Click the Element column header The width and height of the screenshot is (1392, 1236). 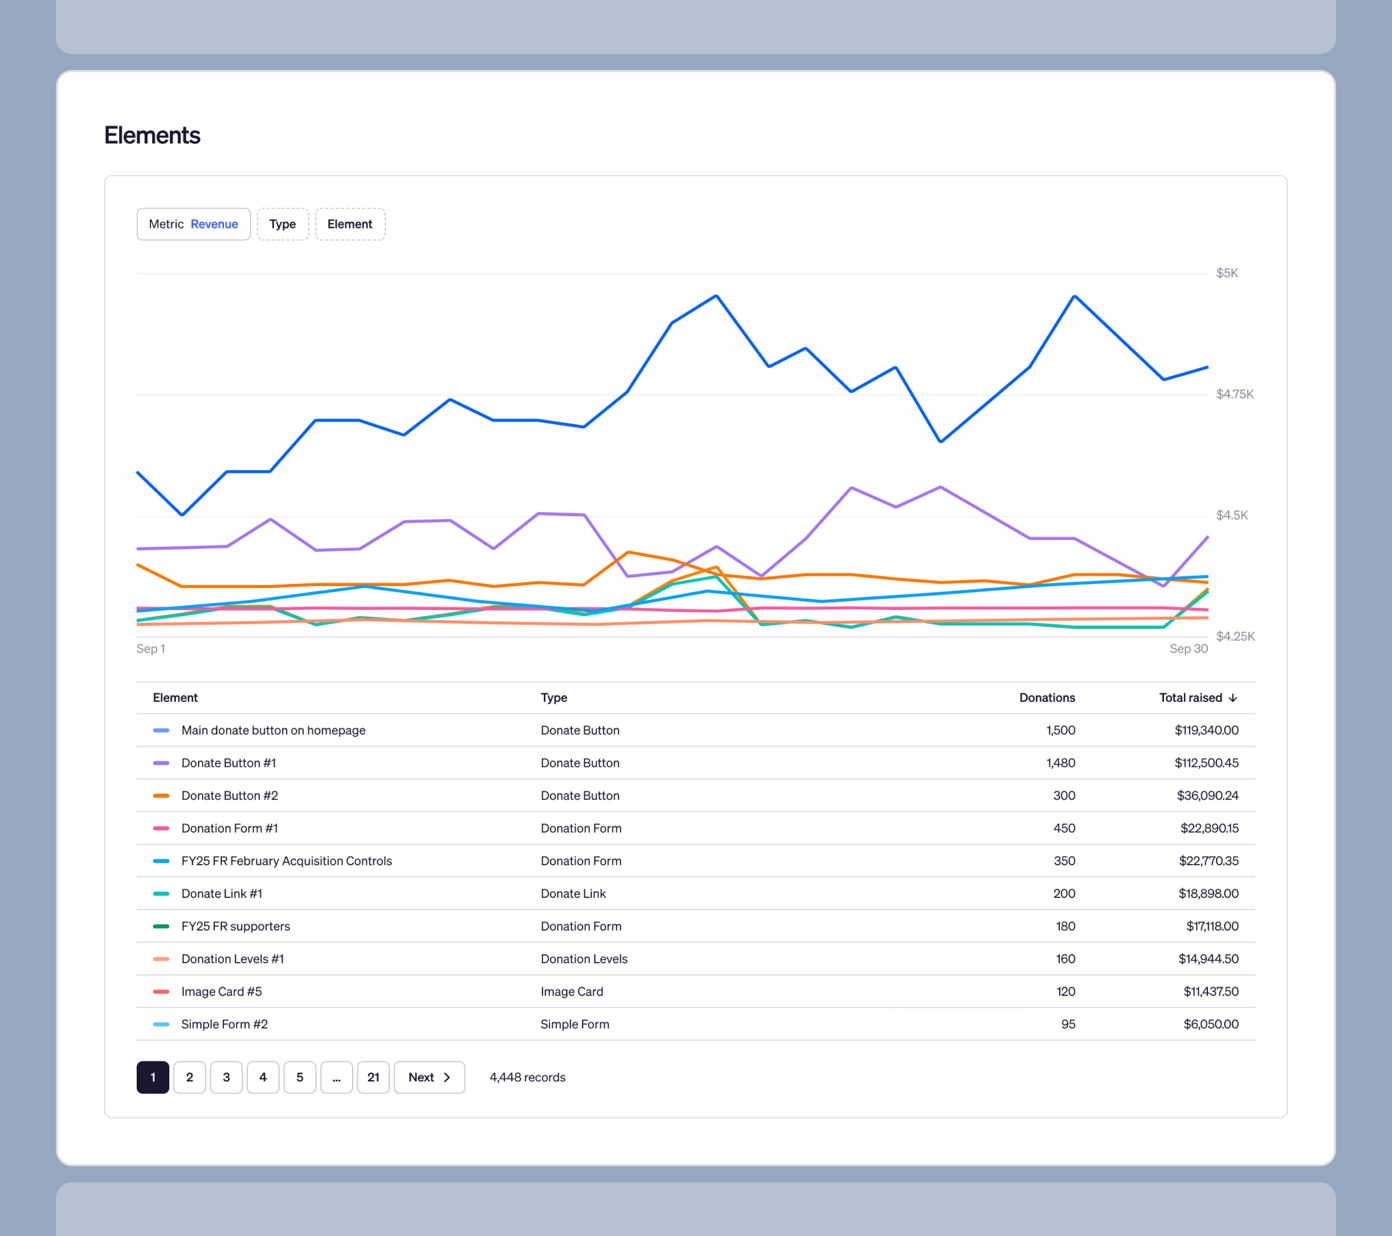pos(175,698)
